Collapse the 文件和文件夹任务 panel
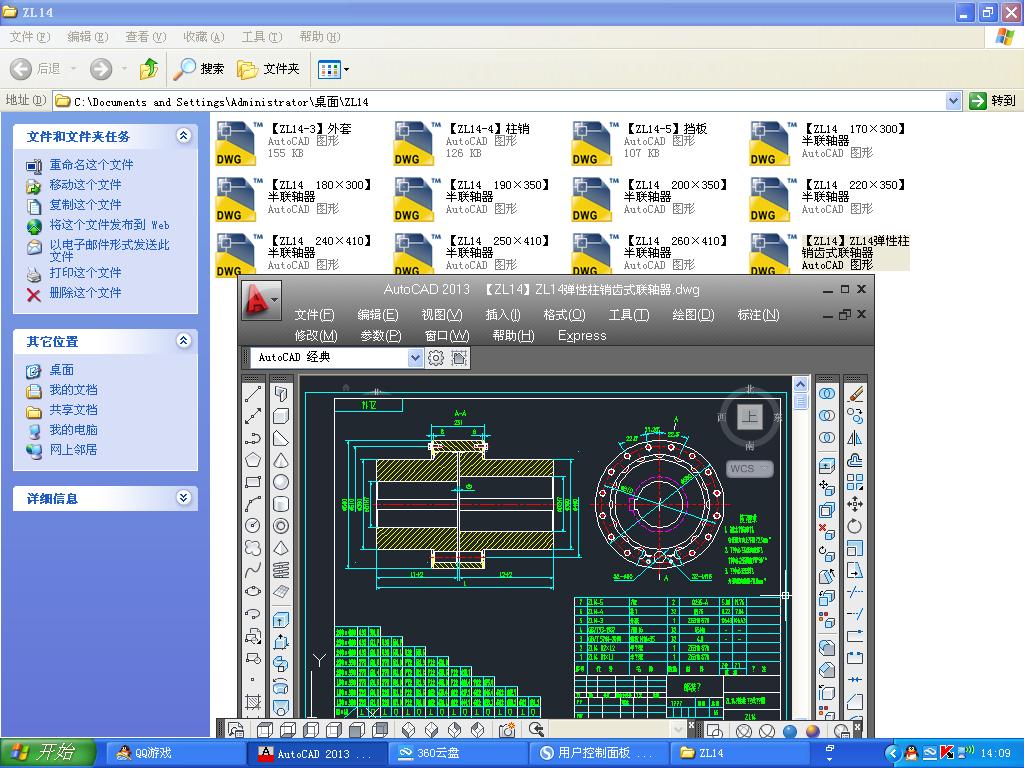The height and width of the screenshot is (768, 1024). pyautogui.click(x=183, y=136)
